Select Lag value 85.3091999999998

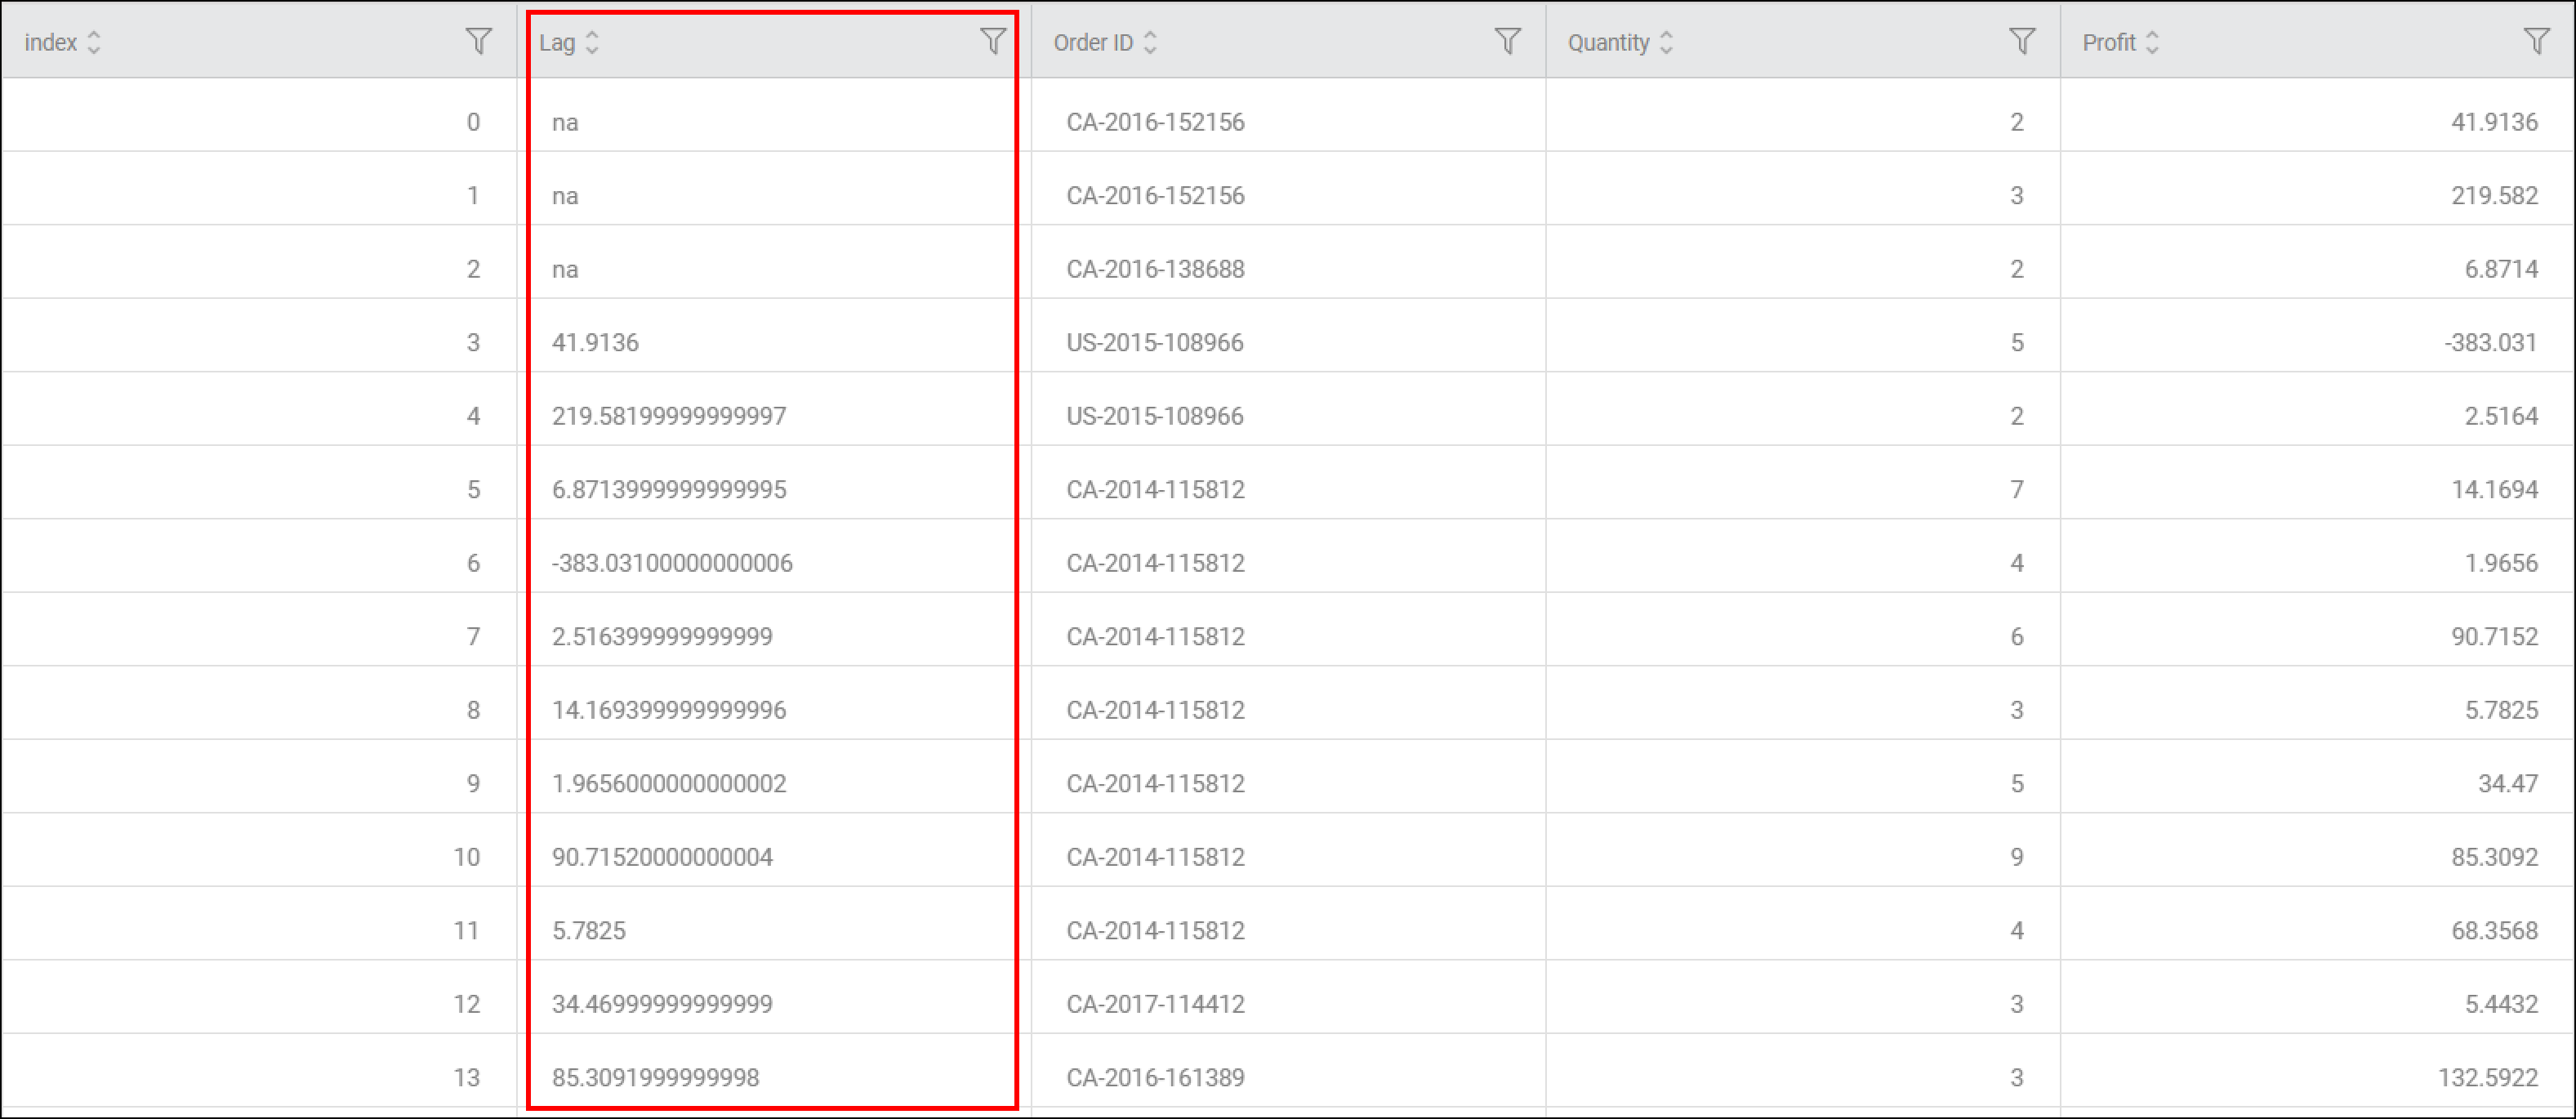[655, 1077]
